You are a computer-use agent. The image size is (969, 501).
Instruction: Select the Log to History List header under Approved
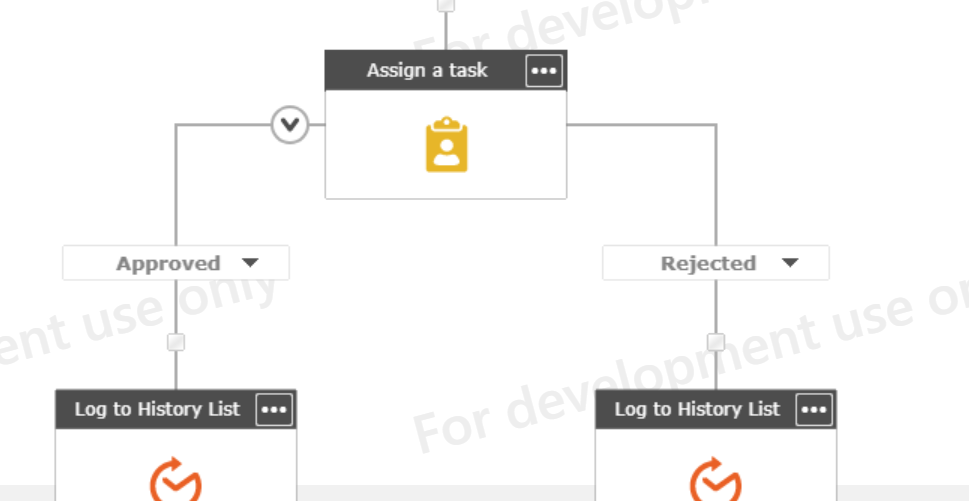[x=157, y=410]
